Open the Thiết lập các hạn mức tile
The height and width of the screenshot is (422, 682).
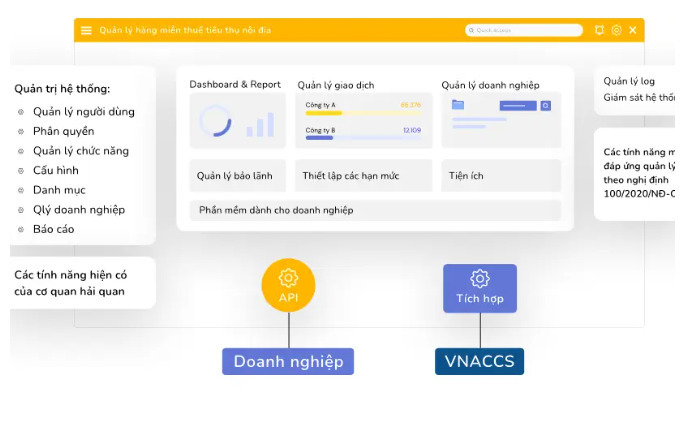pyautogui.click(x=350, y=176)
